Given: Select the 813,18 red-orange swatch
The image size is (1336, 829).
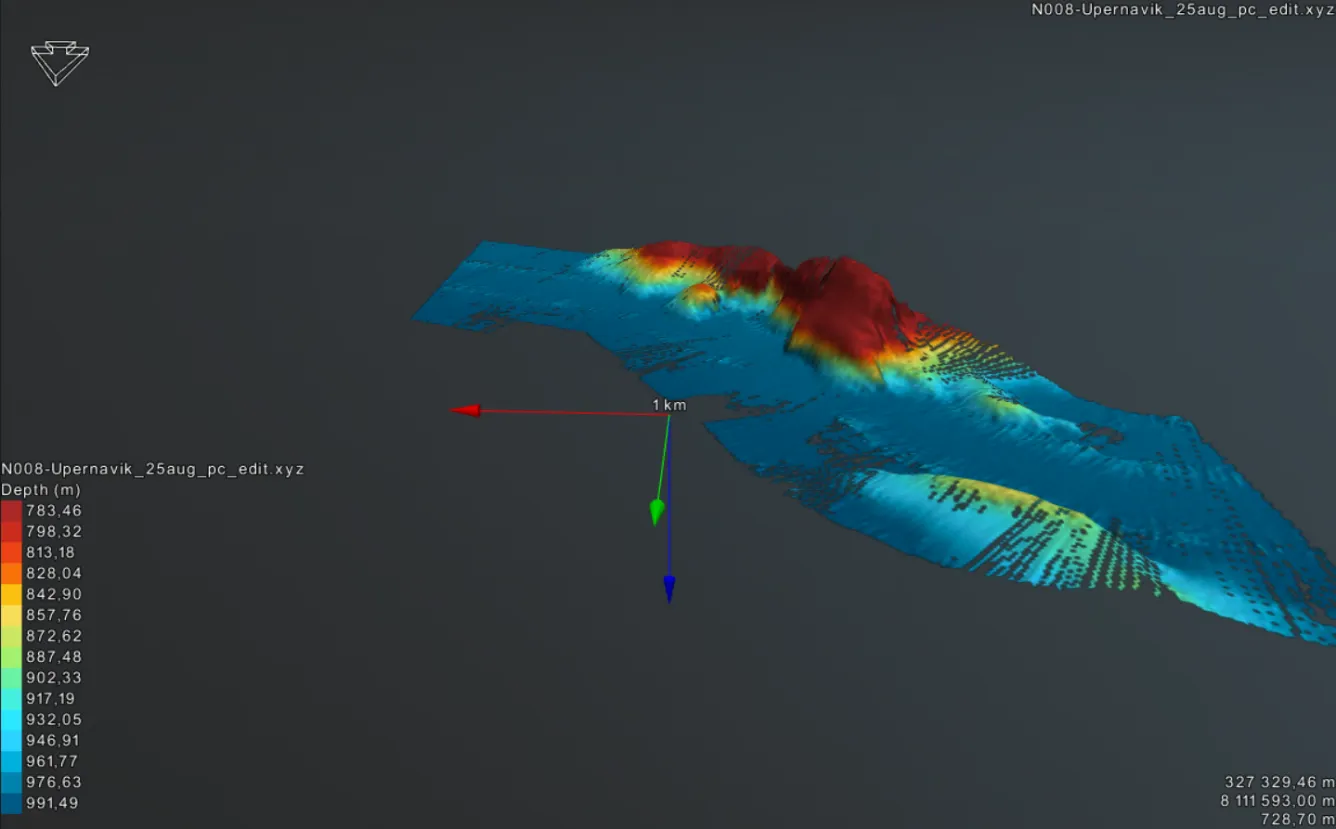Looking at the screenshot, I should [x=11, y=553].
